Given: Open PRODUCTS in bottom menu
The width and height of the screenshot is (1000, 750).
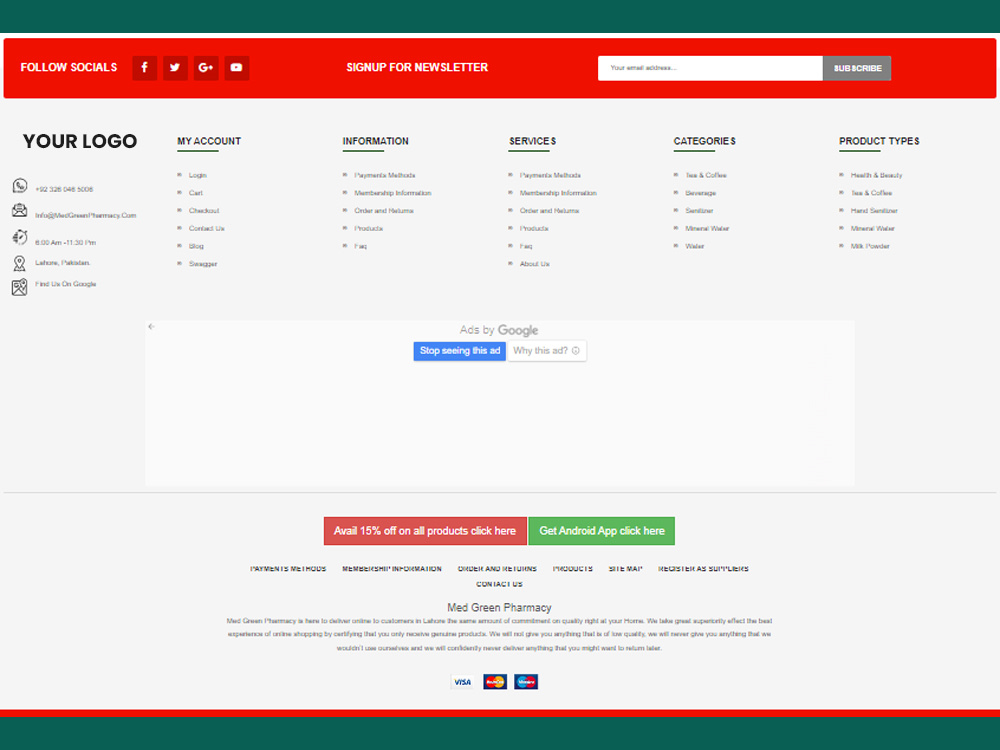Looking at the screenshot, I should [x=573, y=569].
